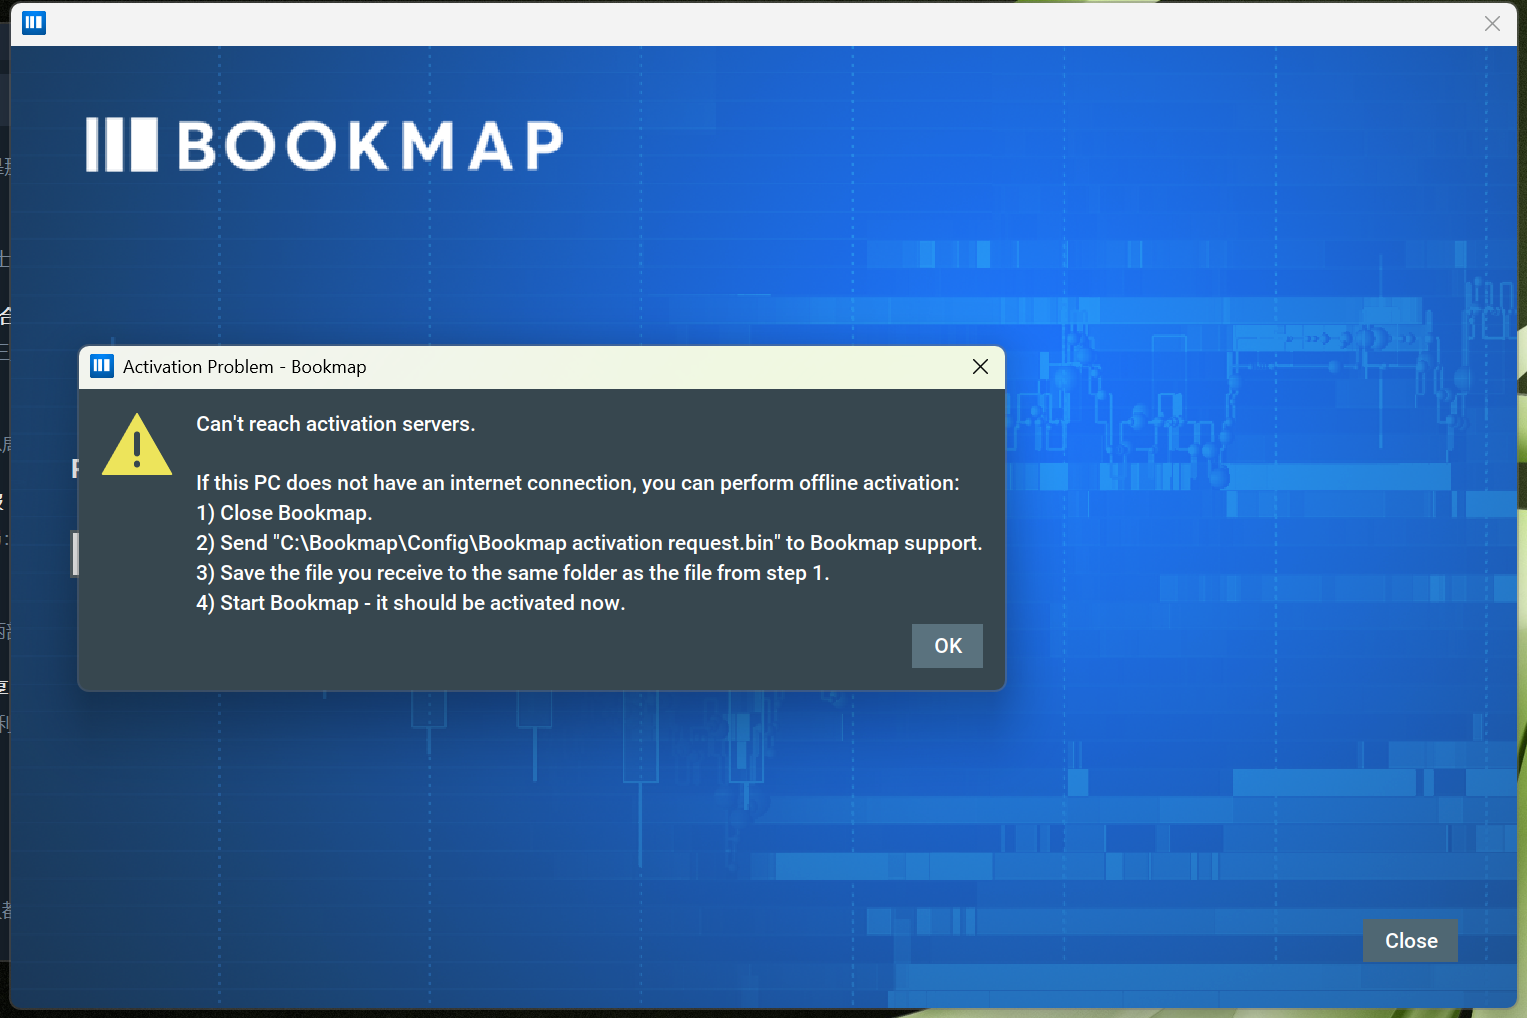The image size is (1527, 1018).
Task: Click the BOOKMAP wordmark on the splash screen
Action: click(370, 146)
